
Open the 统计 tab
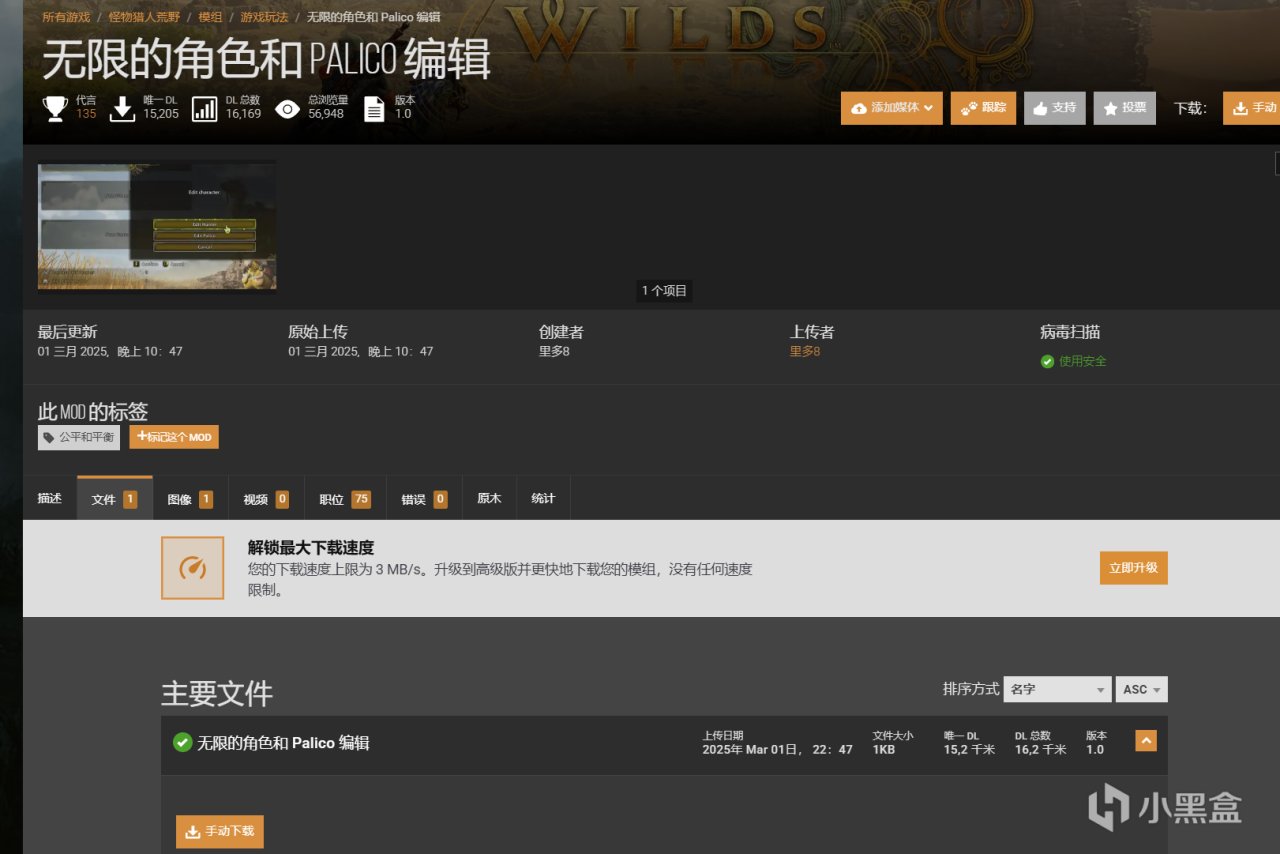543,498
